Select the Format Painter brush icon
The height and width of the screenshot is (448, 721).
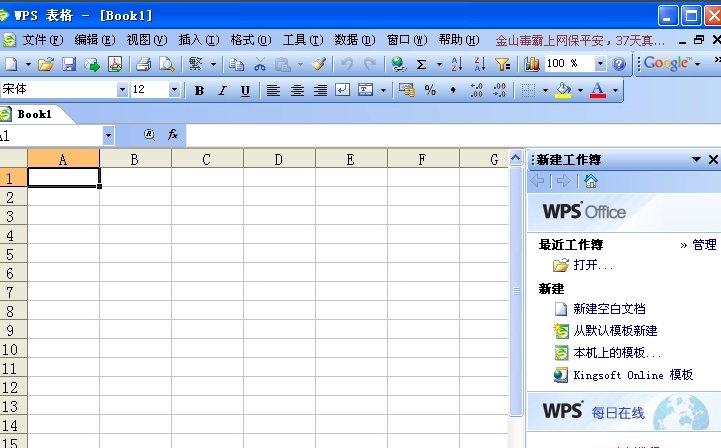pyautogui.click(x=318, y=64)
